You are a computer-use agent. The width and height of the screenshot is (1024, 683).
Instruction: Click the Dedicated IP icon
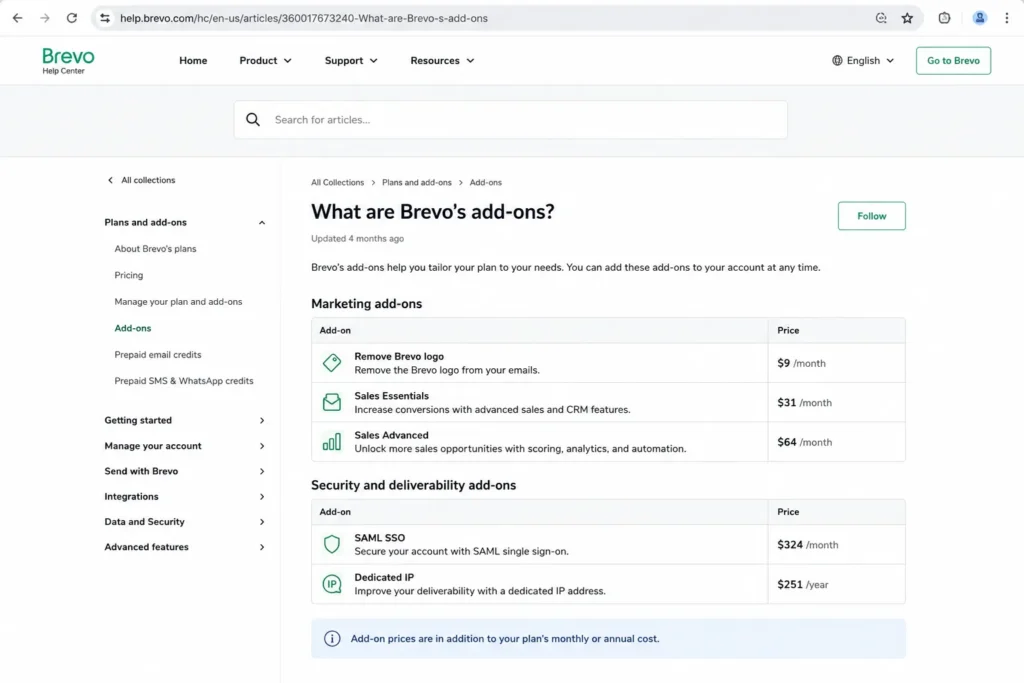332,584
